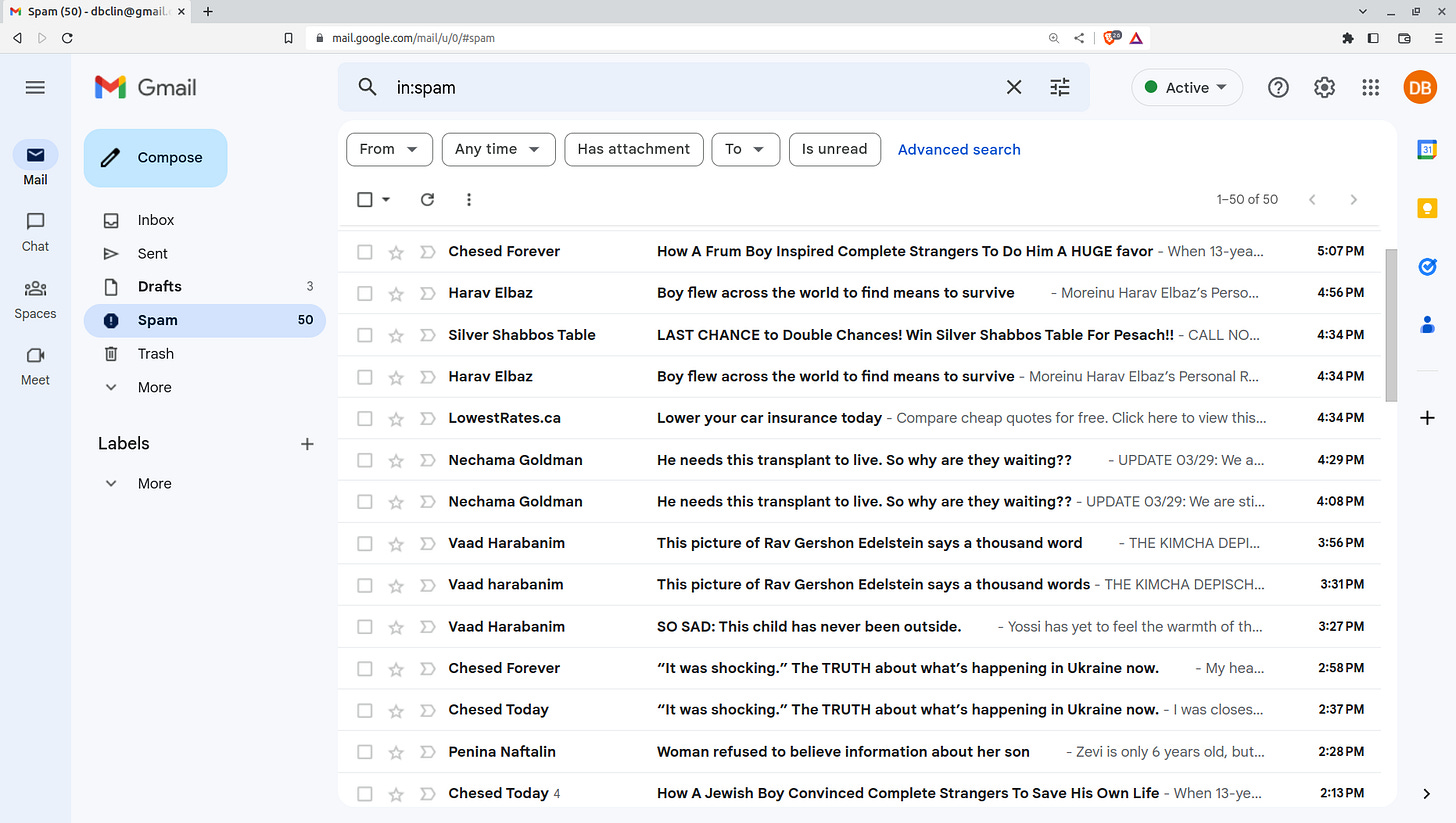
Task: Show side panel with bottom-right arrow
Action: [1427, 794]
